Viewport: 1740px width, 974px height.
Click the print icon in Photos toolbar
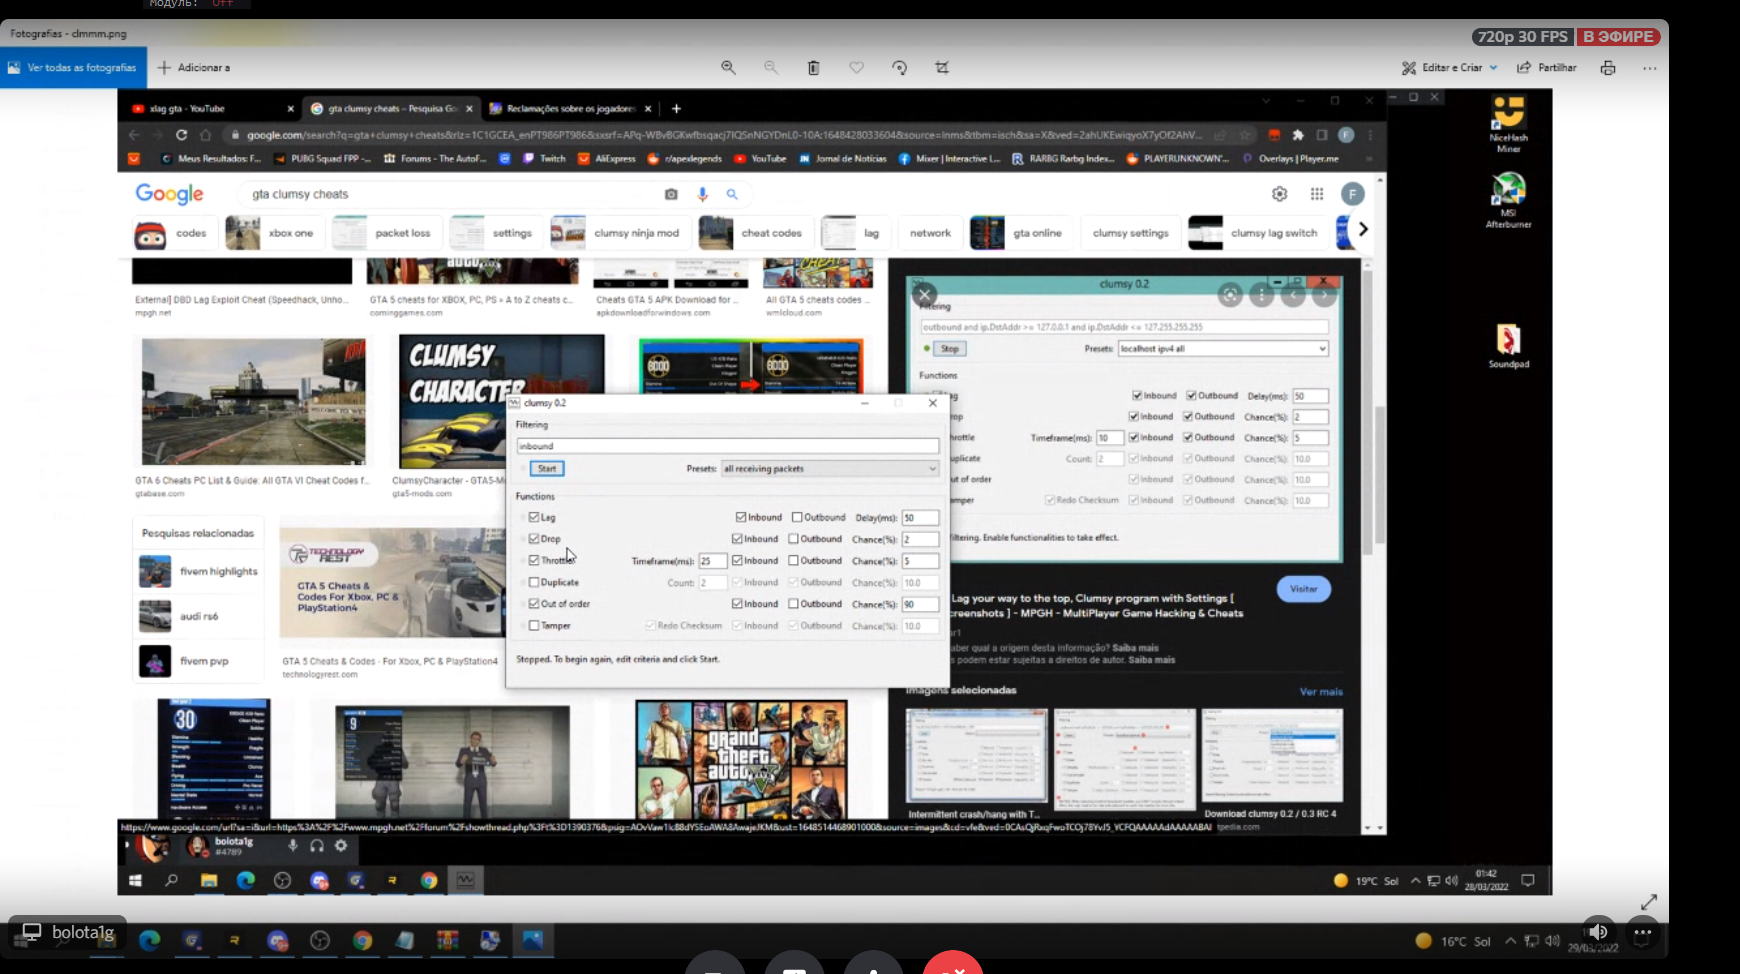coord(1608,68)
